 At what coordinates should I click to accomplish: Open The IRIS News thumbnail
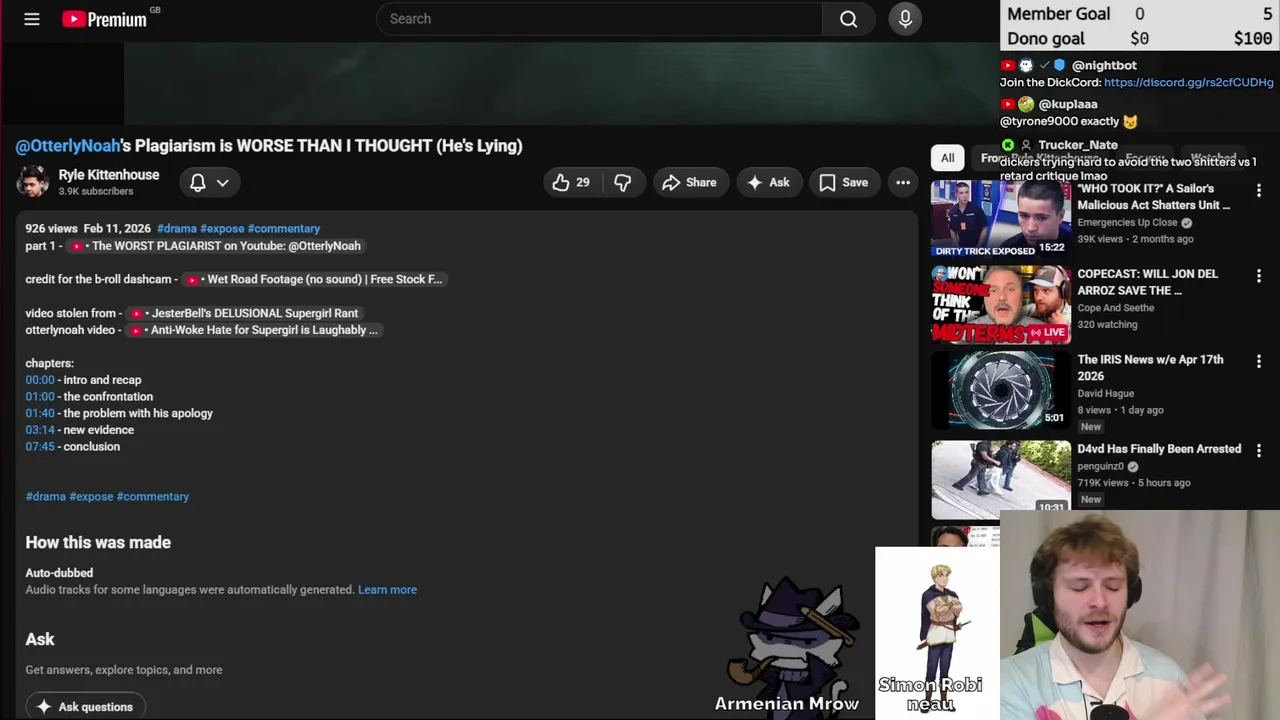coord(1001,389)
